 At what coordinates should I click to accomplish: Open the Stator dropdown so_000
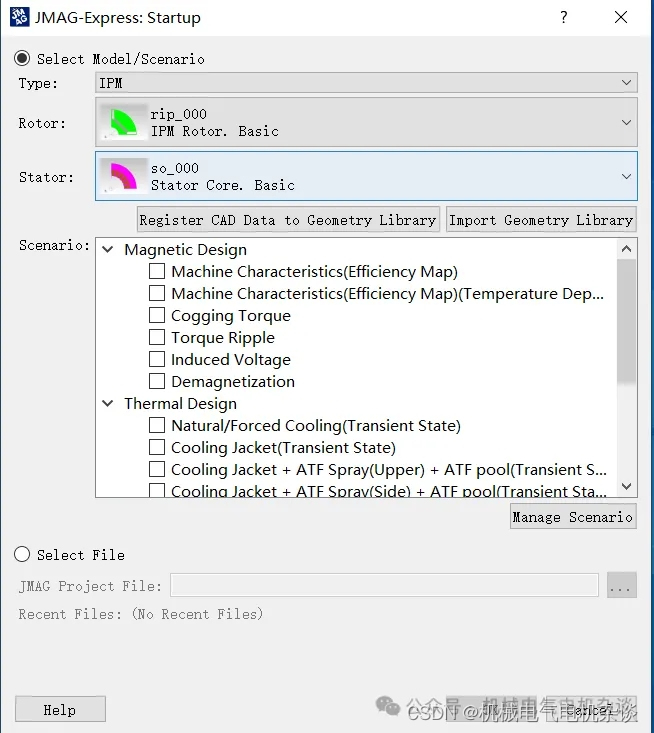click(x=366, y=176)
